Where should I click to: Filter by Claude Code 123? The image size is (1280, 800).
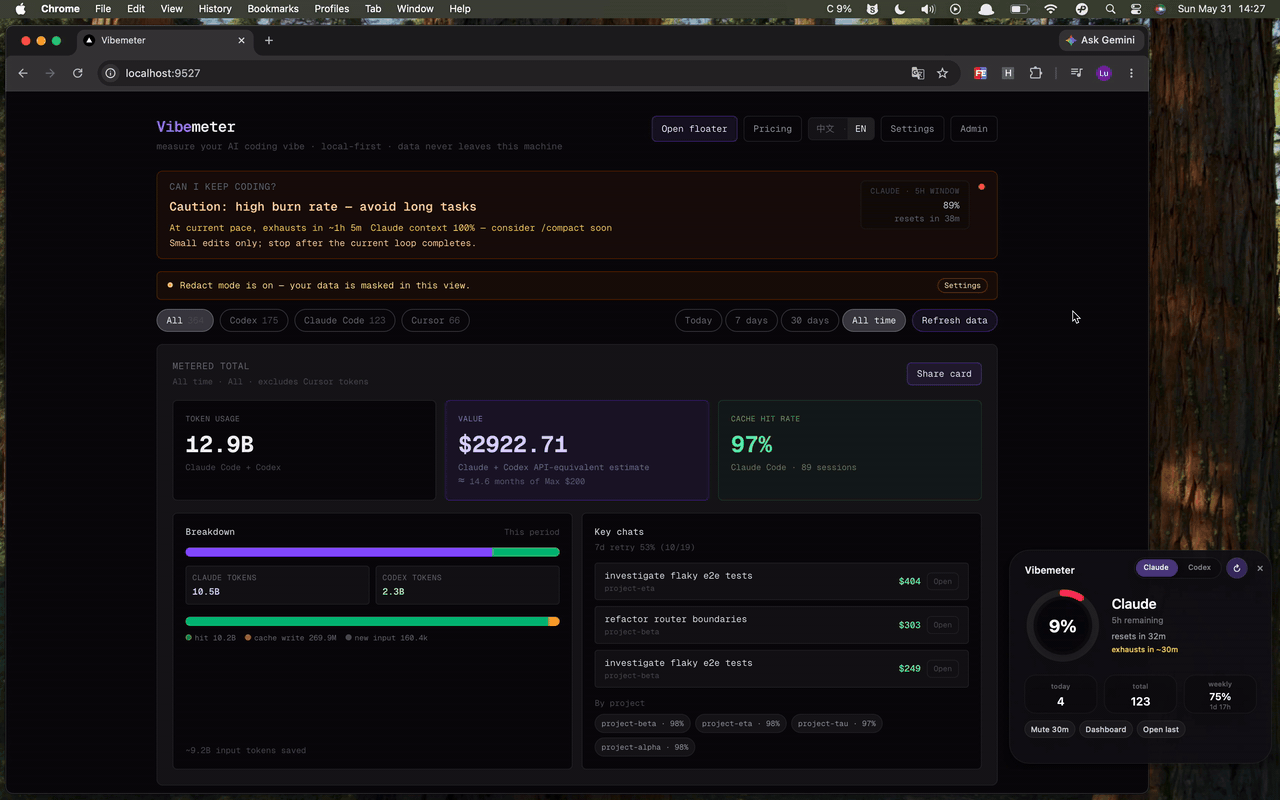[x=344, y=320]
